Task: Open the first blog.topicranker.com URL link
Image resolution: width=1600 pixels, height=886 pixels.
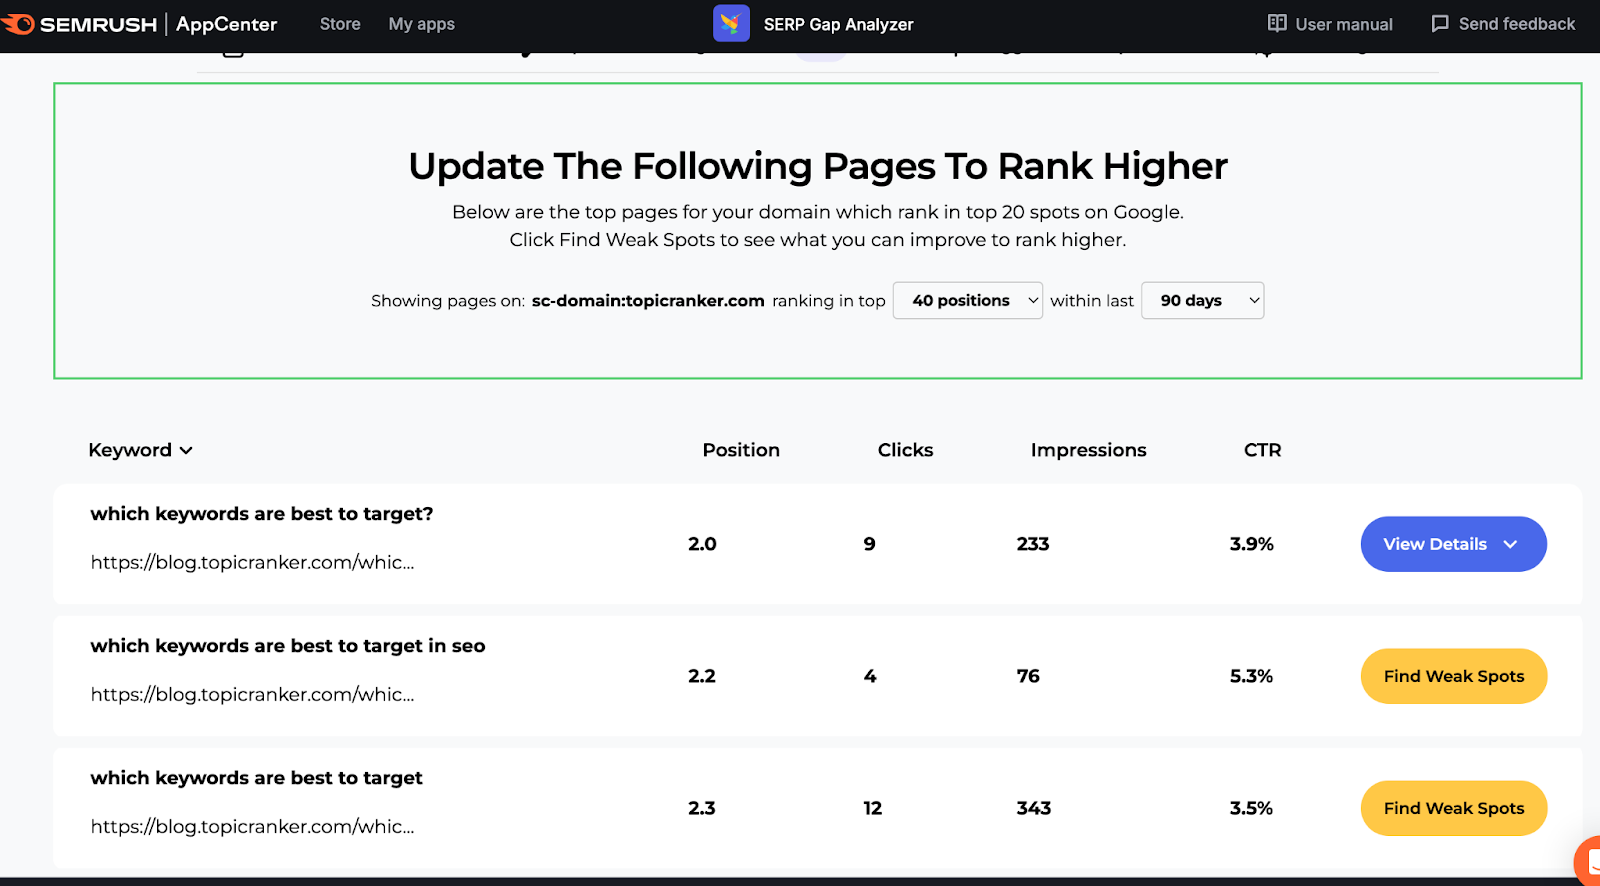Action: pos(252,562)
